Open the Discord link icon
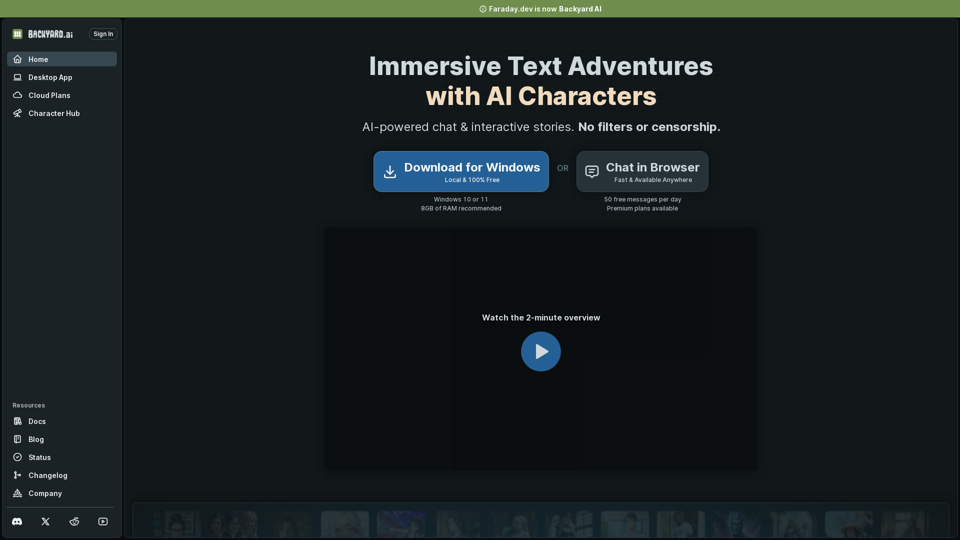 pos(17,522)
